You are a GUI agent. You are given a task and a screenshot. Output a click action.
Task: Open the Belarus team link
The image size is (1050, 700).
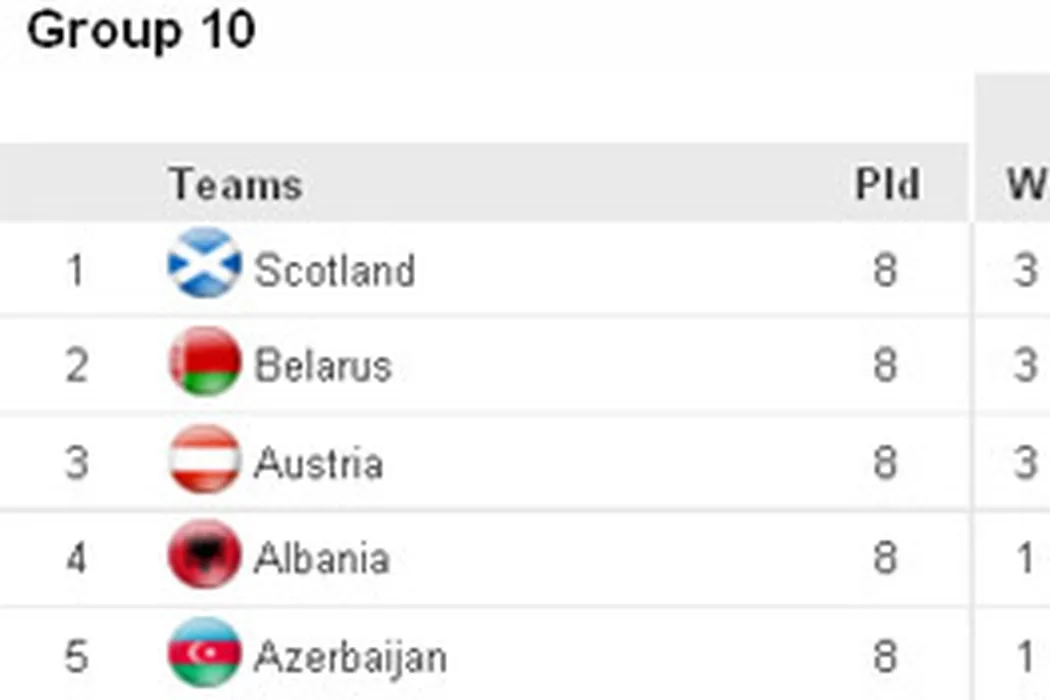pos(322,366)
